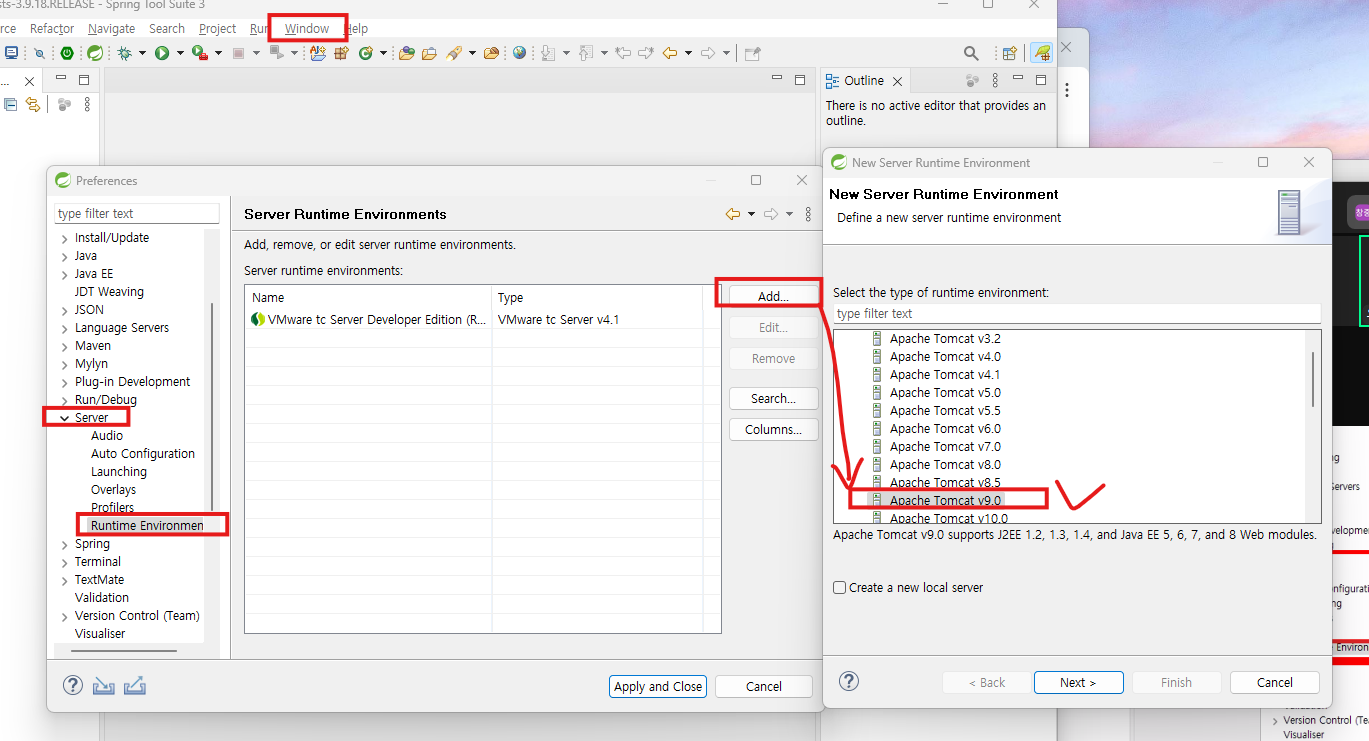
Task: Open the Refactor menu
Action: [x=52, y=28]
